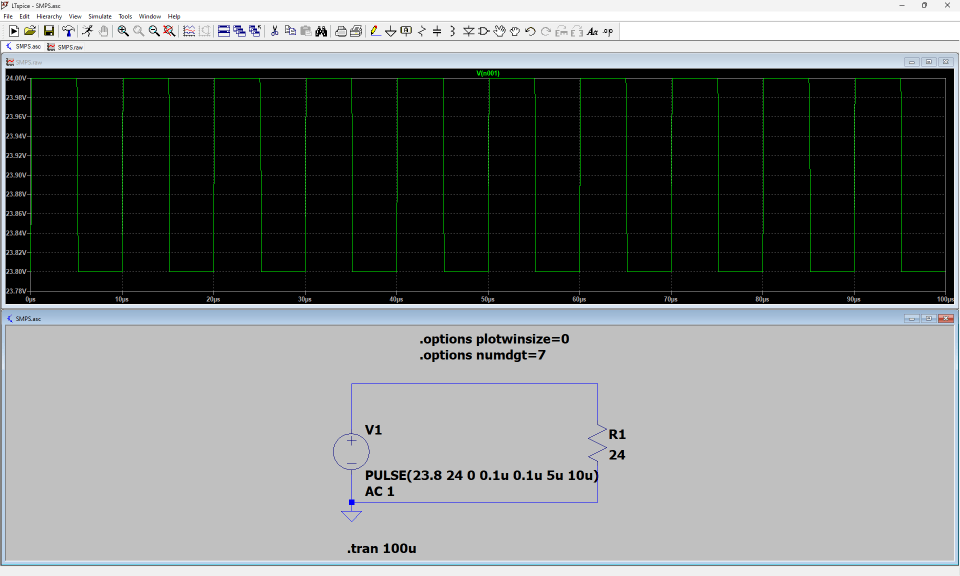Open the File menu
Screen dimensions: 960x576
point(8,17)
